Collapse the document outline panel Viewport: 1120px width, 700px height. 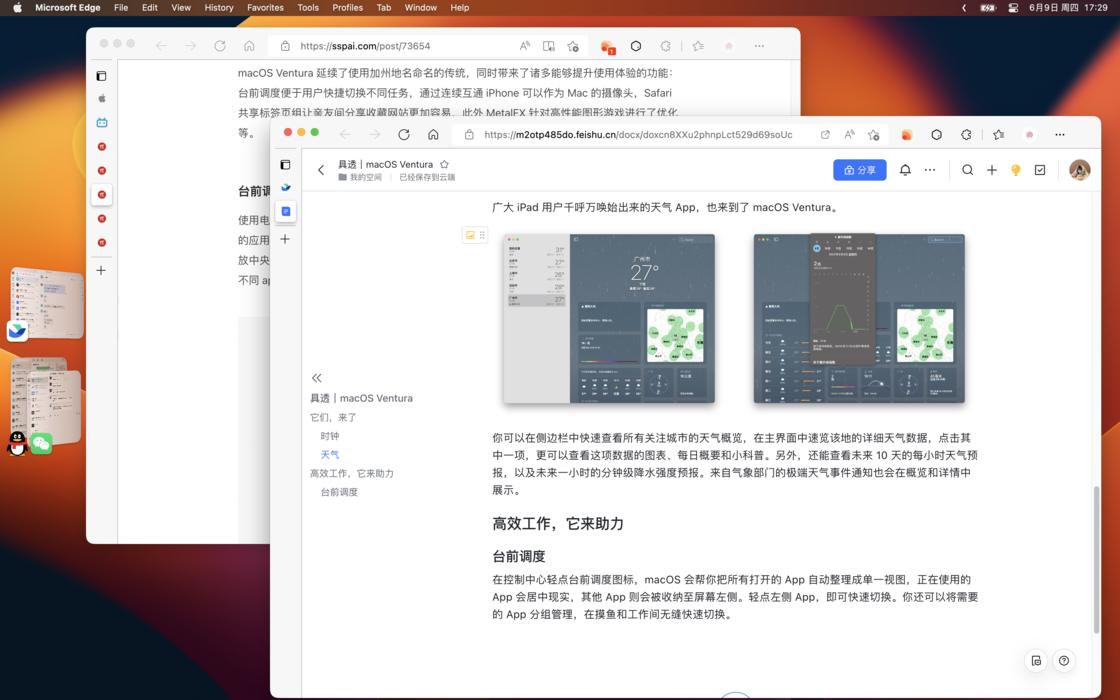coord(317,378)
